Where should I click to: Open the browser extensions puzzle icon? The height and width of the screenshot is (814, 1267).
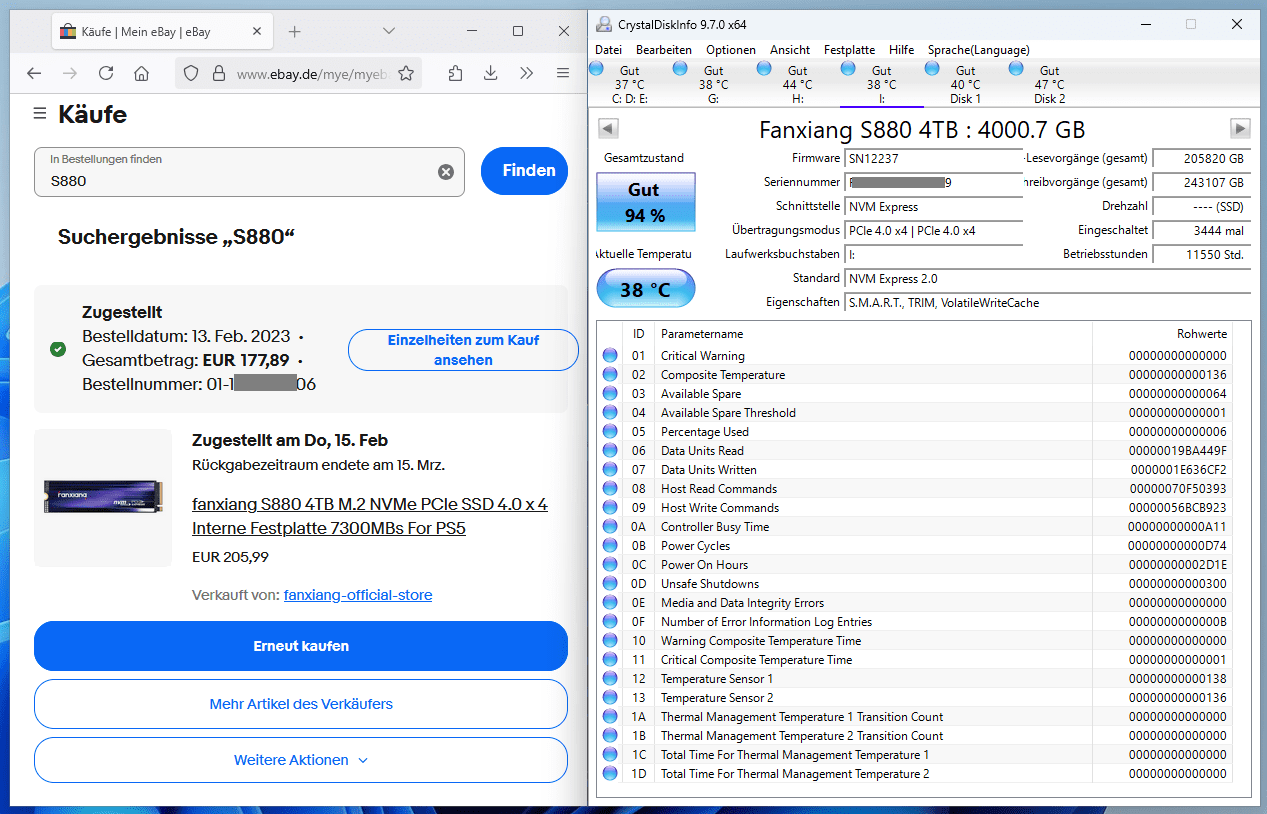(x=455, y=73)
